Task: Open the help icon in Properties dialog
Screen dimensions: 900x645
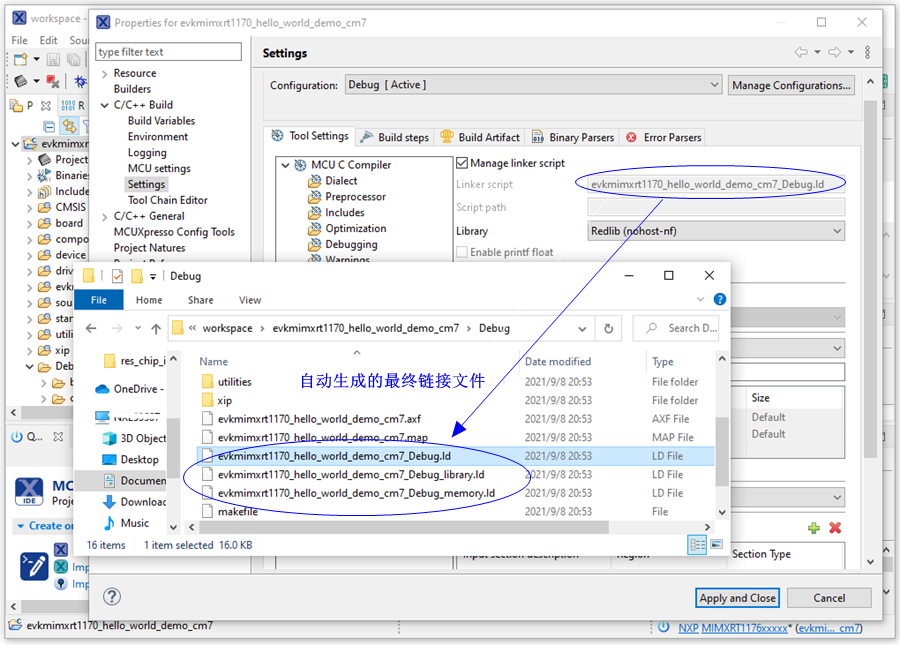Action: click(112, 597)
